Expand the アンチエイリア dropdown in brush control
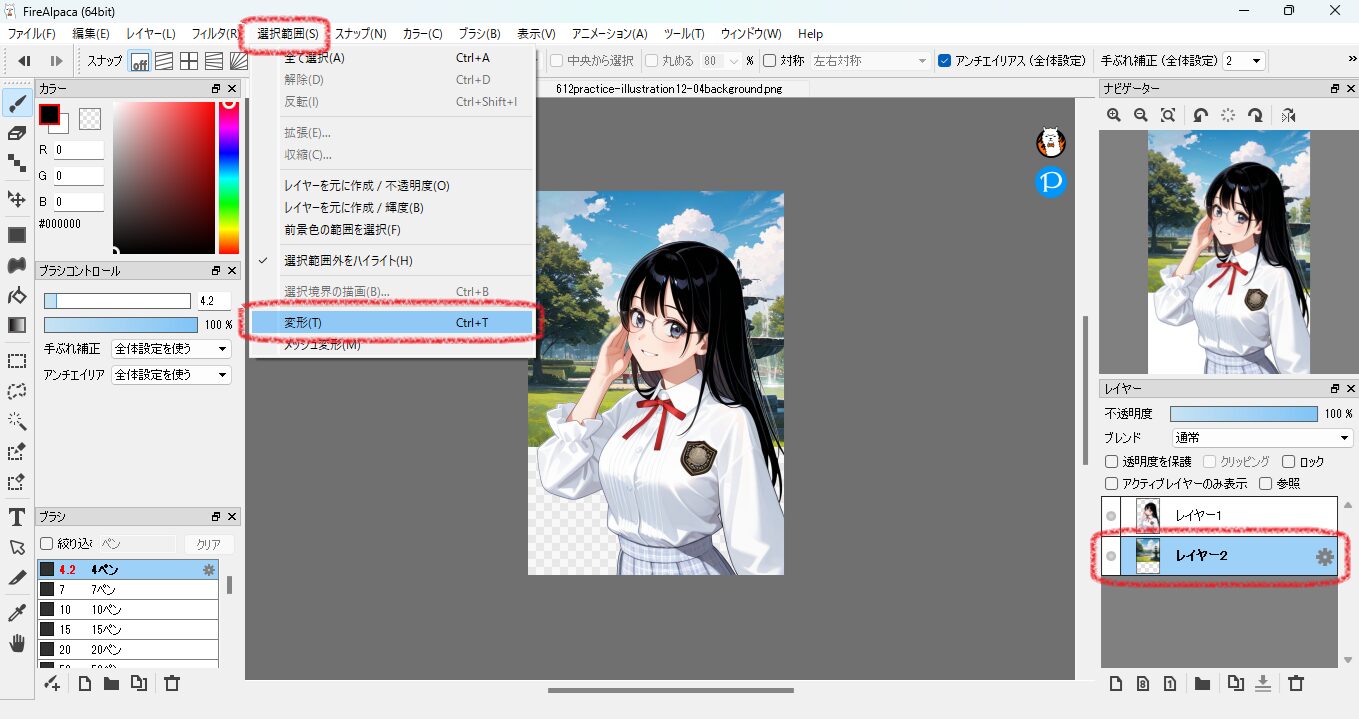 (171, 375)
